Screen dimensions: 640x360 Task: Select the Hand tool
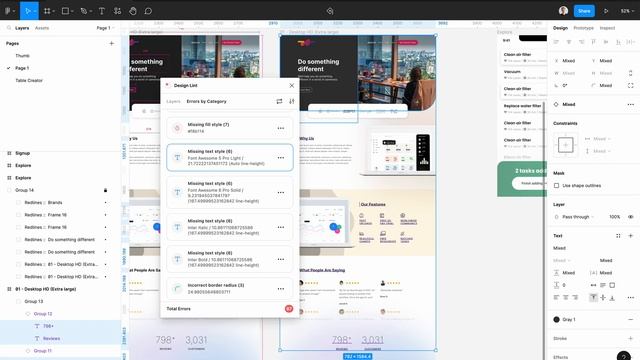pyautogui.click(x=133, y=11)
